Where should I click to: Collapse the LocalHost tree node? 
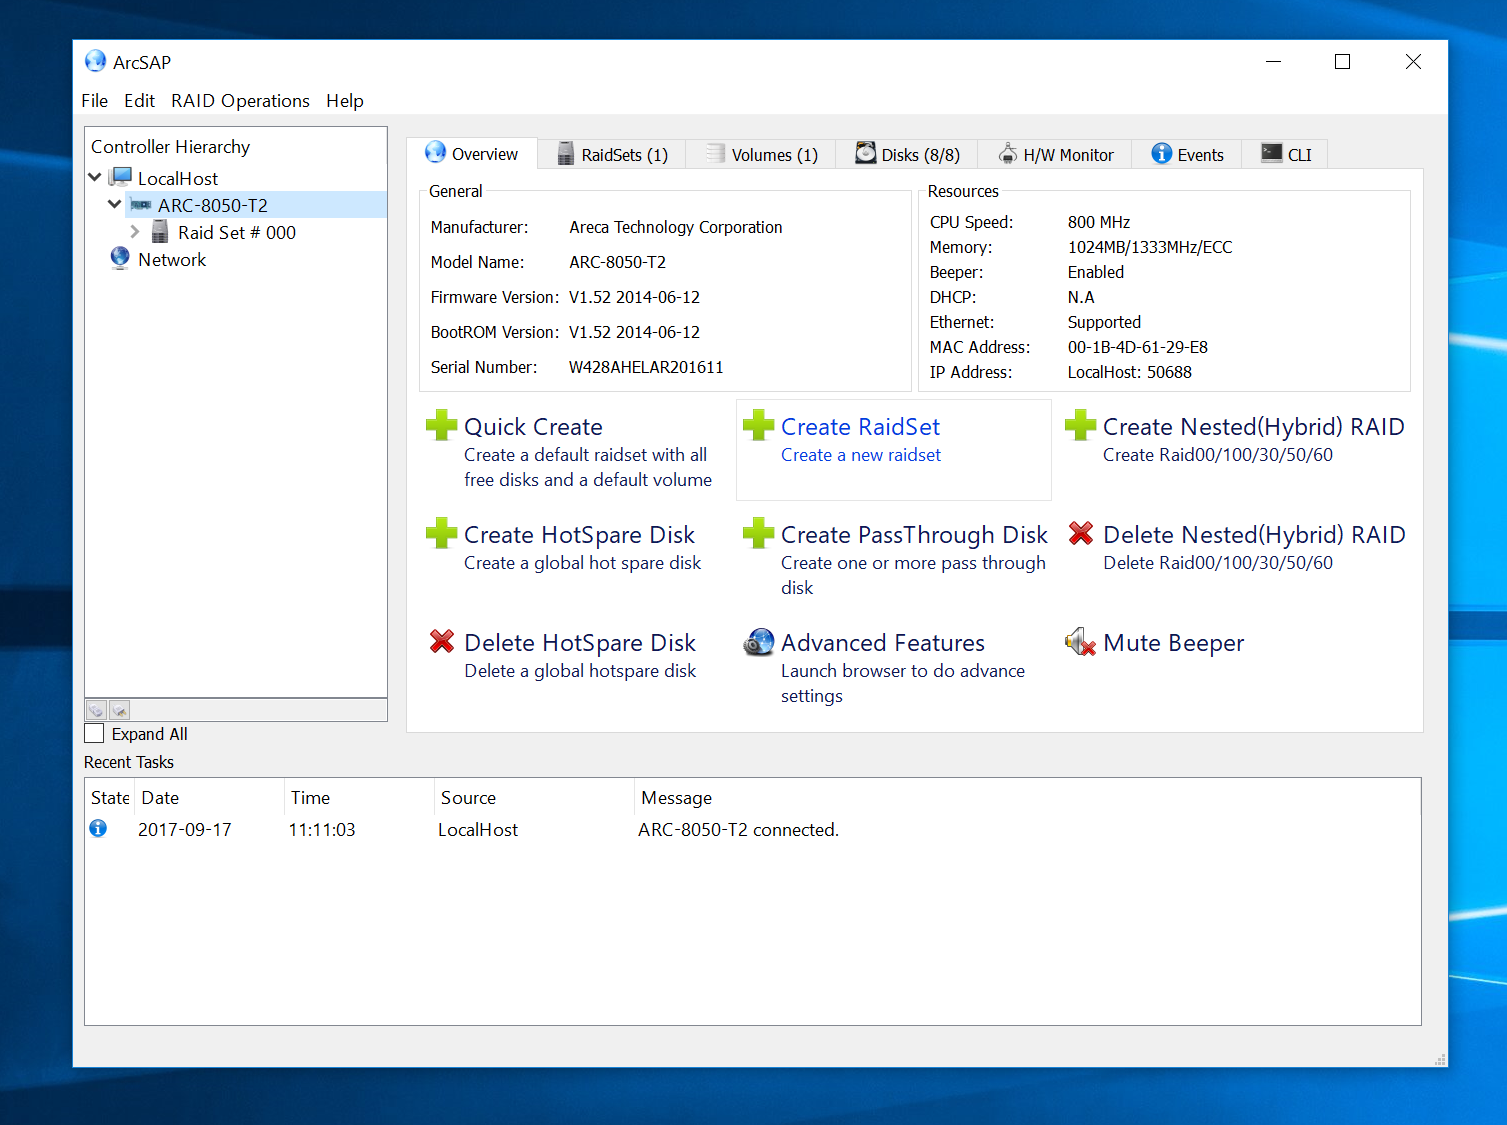[x=95, y=178]
